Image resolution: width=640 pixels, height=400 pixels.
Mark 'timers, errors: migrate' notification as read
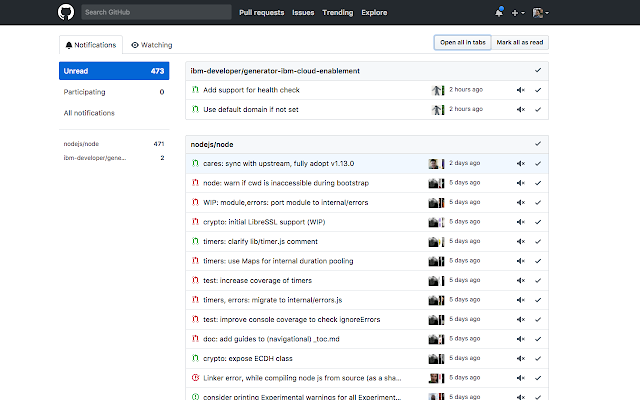click(x=538, y=300)
